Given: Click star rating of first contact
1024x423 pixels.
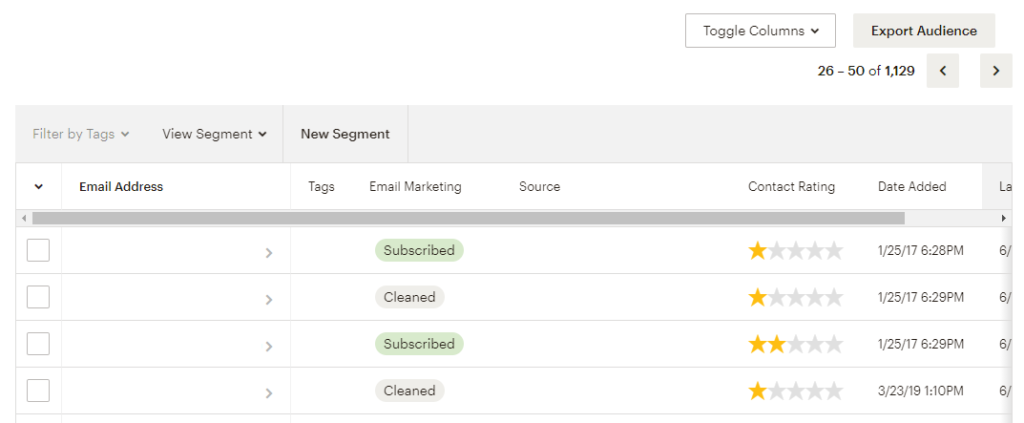Looking at the screenshot, I should (x=796, y=250).
